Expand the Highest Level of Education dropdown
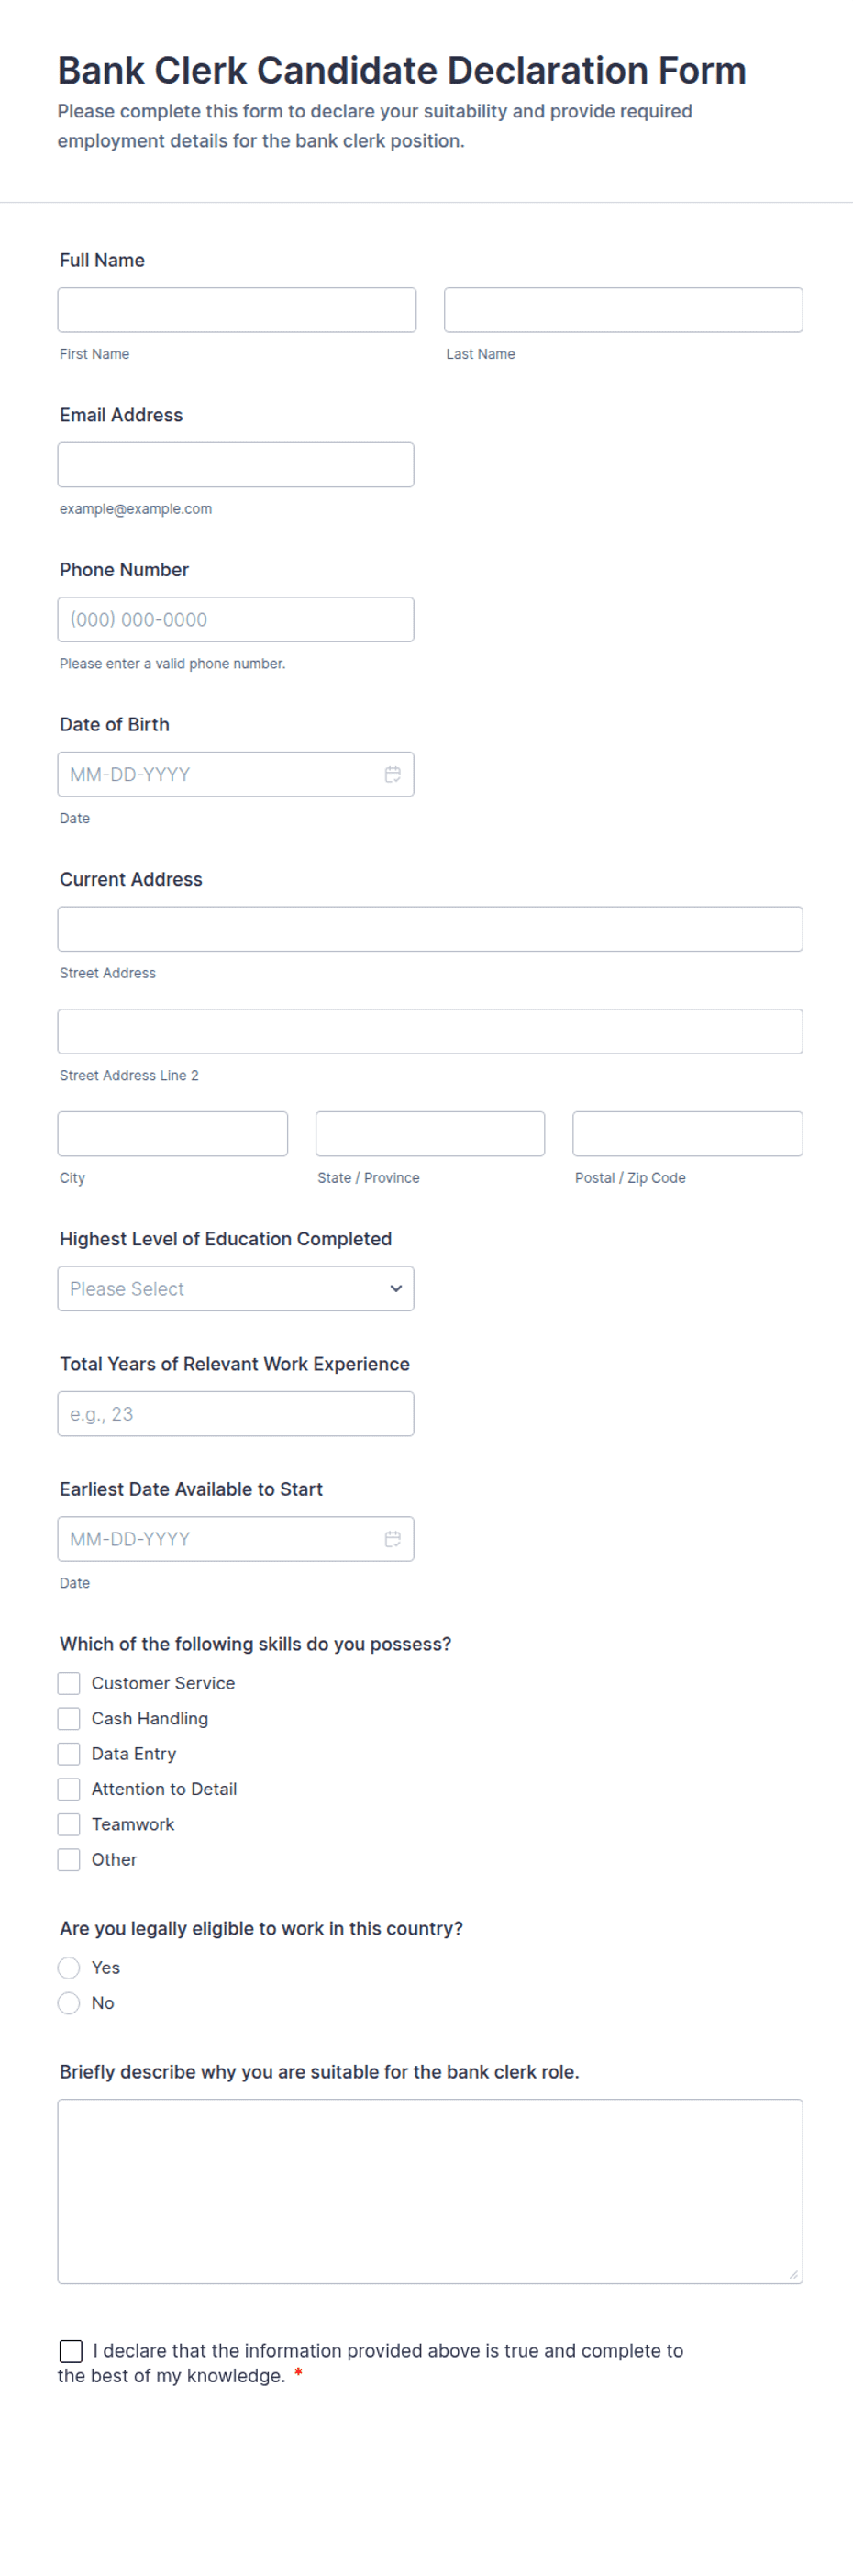The width and height of the screenshot is (853, 2576). pos(236,1288)
